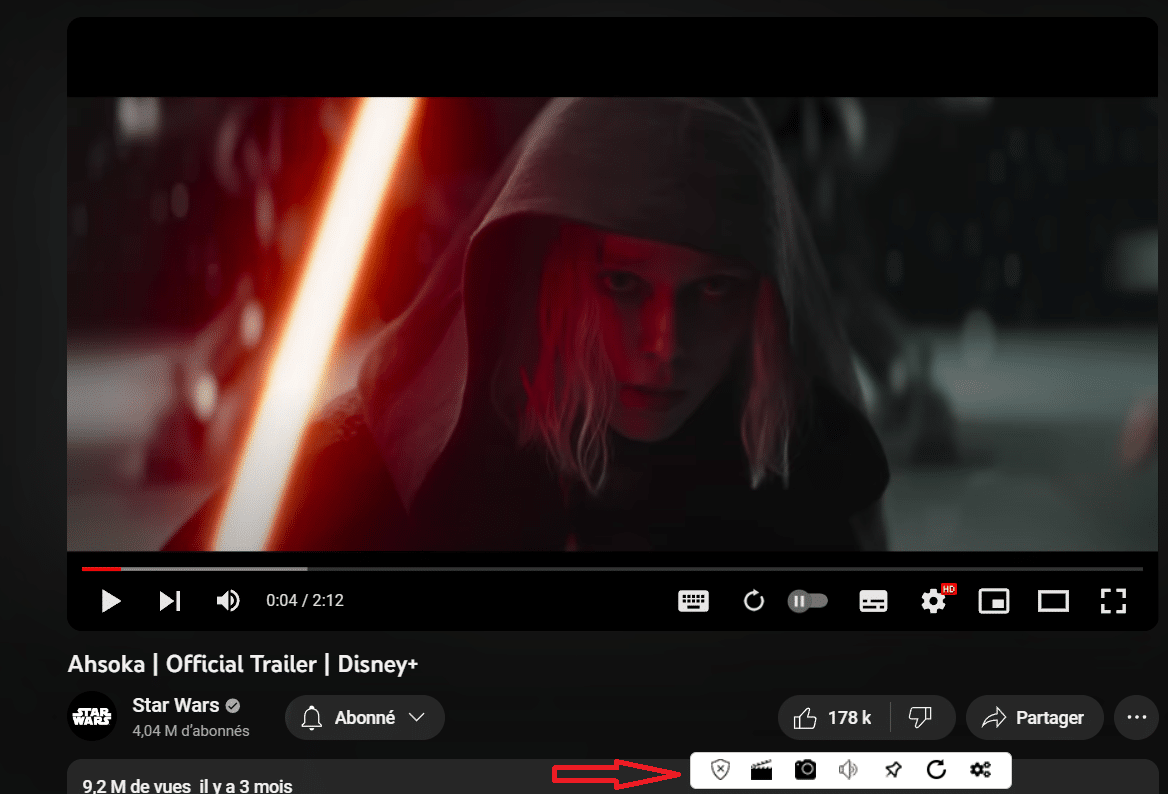Play the Ahsoka trailer video
This screenshot has width=1168, height=794.
point(111,600)
